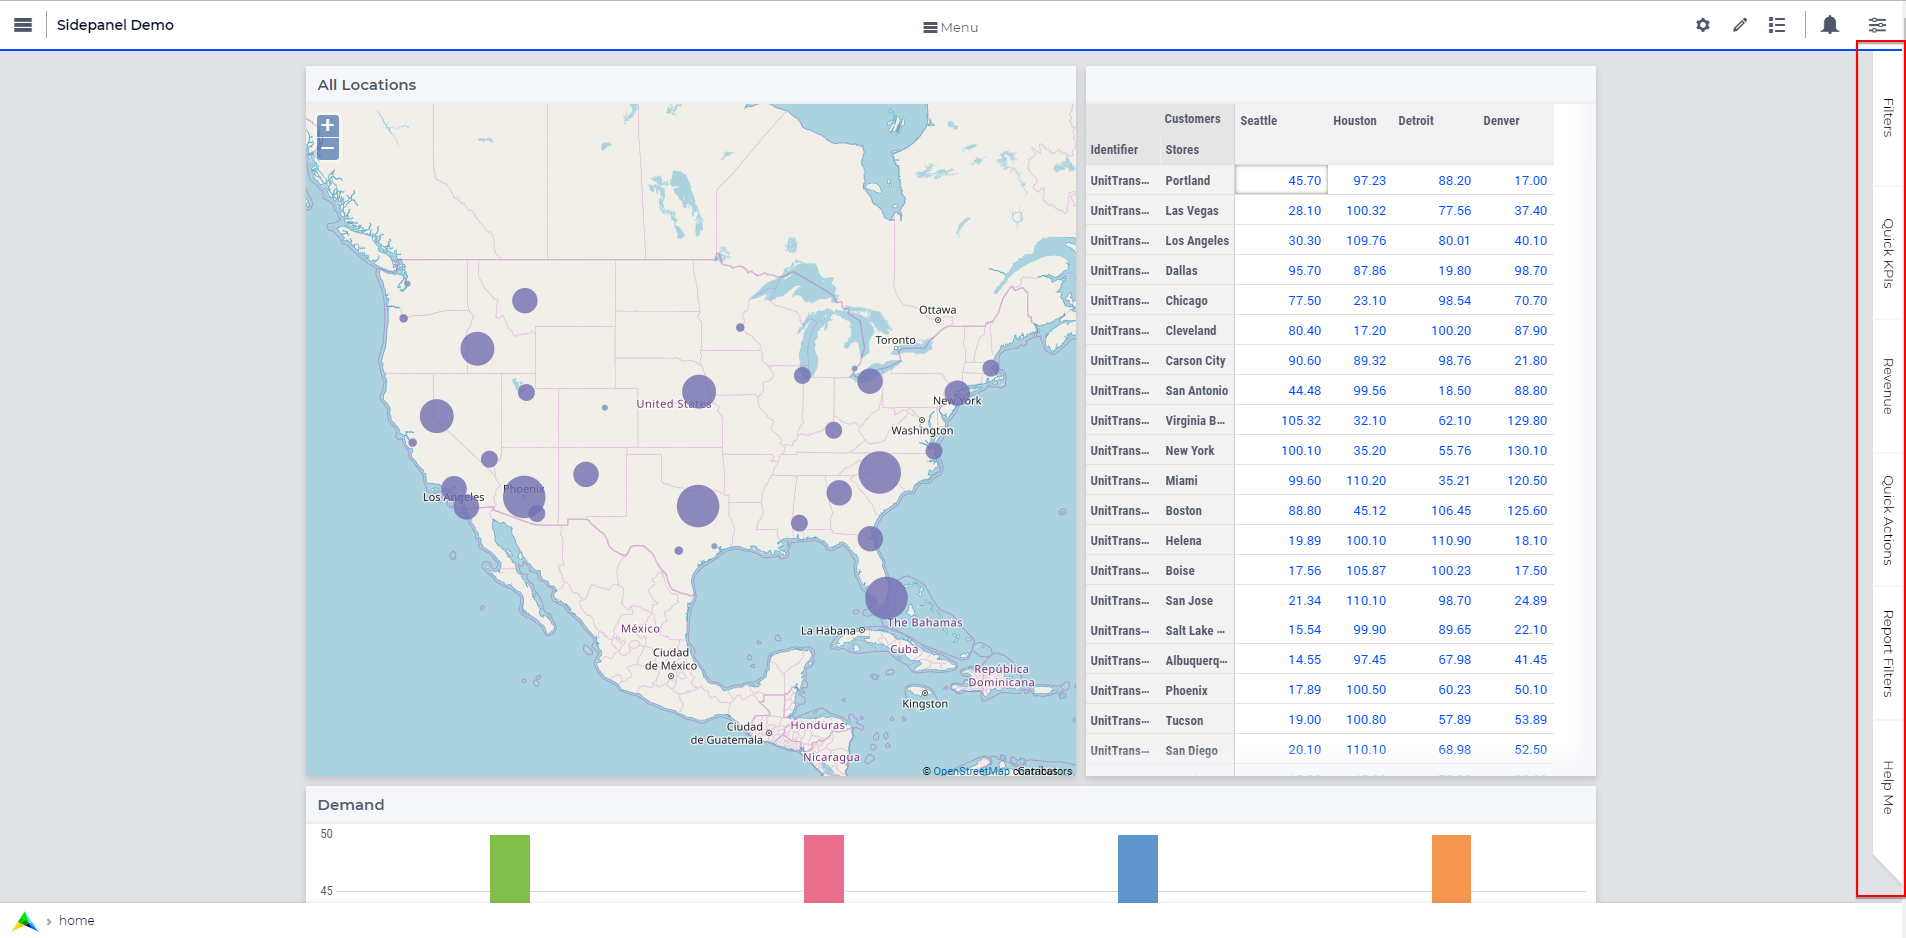The width and height of the screenshot is (1906, 938).
Task: Expand the center Menu dropdown
Action: click(x=950, y=27)
